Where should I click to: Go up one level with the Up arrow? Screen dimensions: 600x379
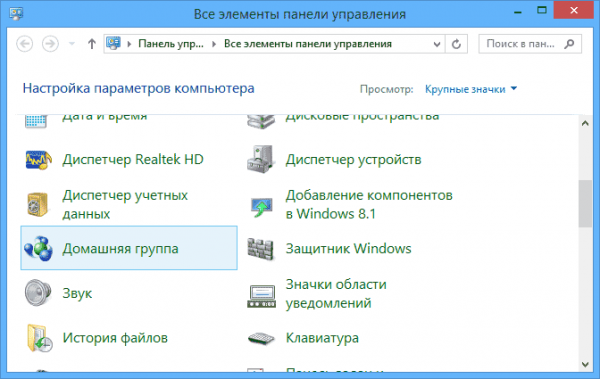pyautogui.click(x=92, y=44)
